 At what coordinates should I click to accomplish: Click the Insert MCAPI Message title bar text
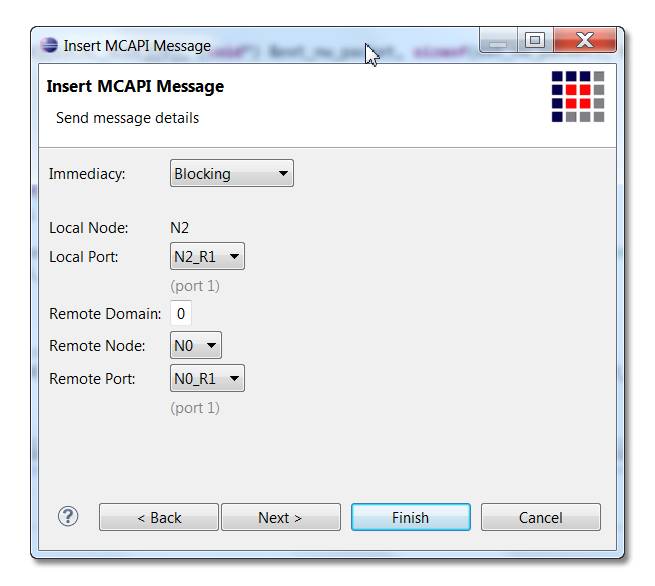(137, 46)
